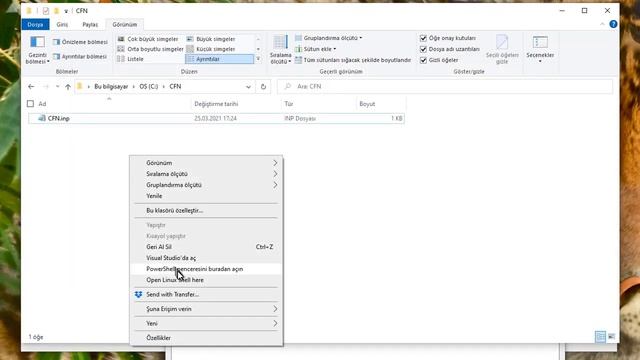This screenshot has height=360, width=640.
Task: Open the quick access toolbar customize arrow
Action: point(66,11)
